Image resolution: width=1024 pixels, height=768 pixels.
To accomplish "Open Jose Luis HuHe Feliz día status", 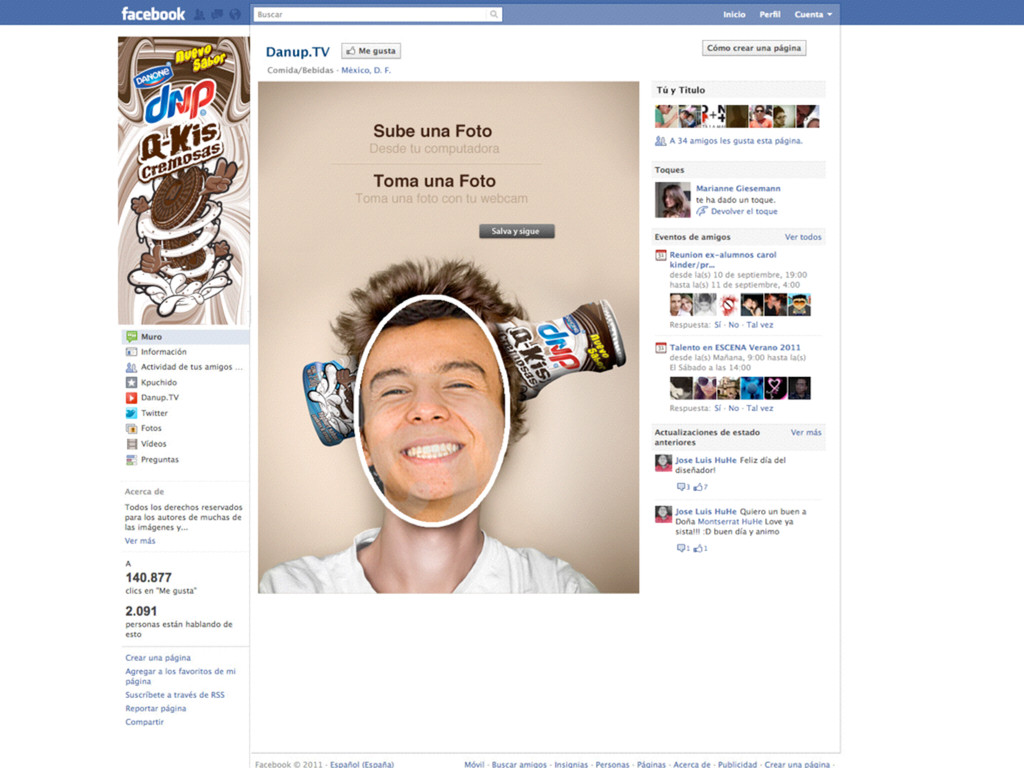I will tap(705, 460).
